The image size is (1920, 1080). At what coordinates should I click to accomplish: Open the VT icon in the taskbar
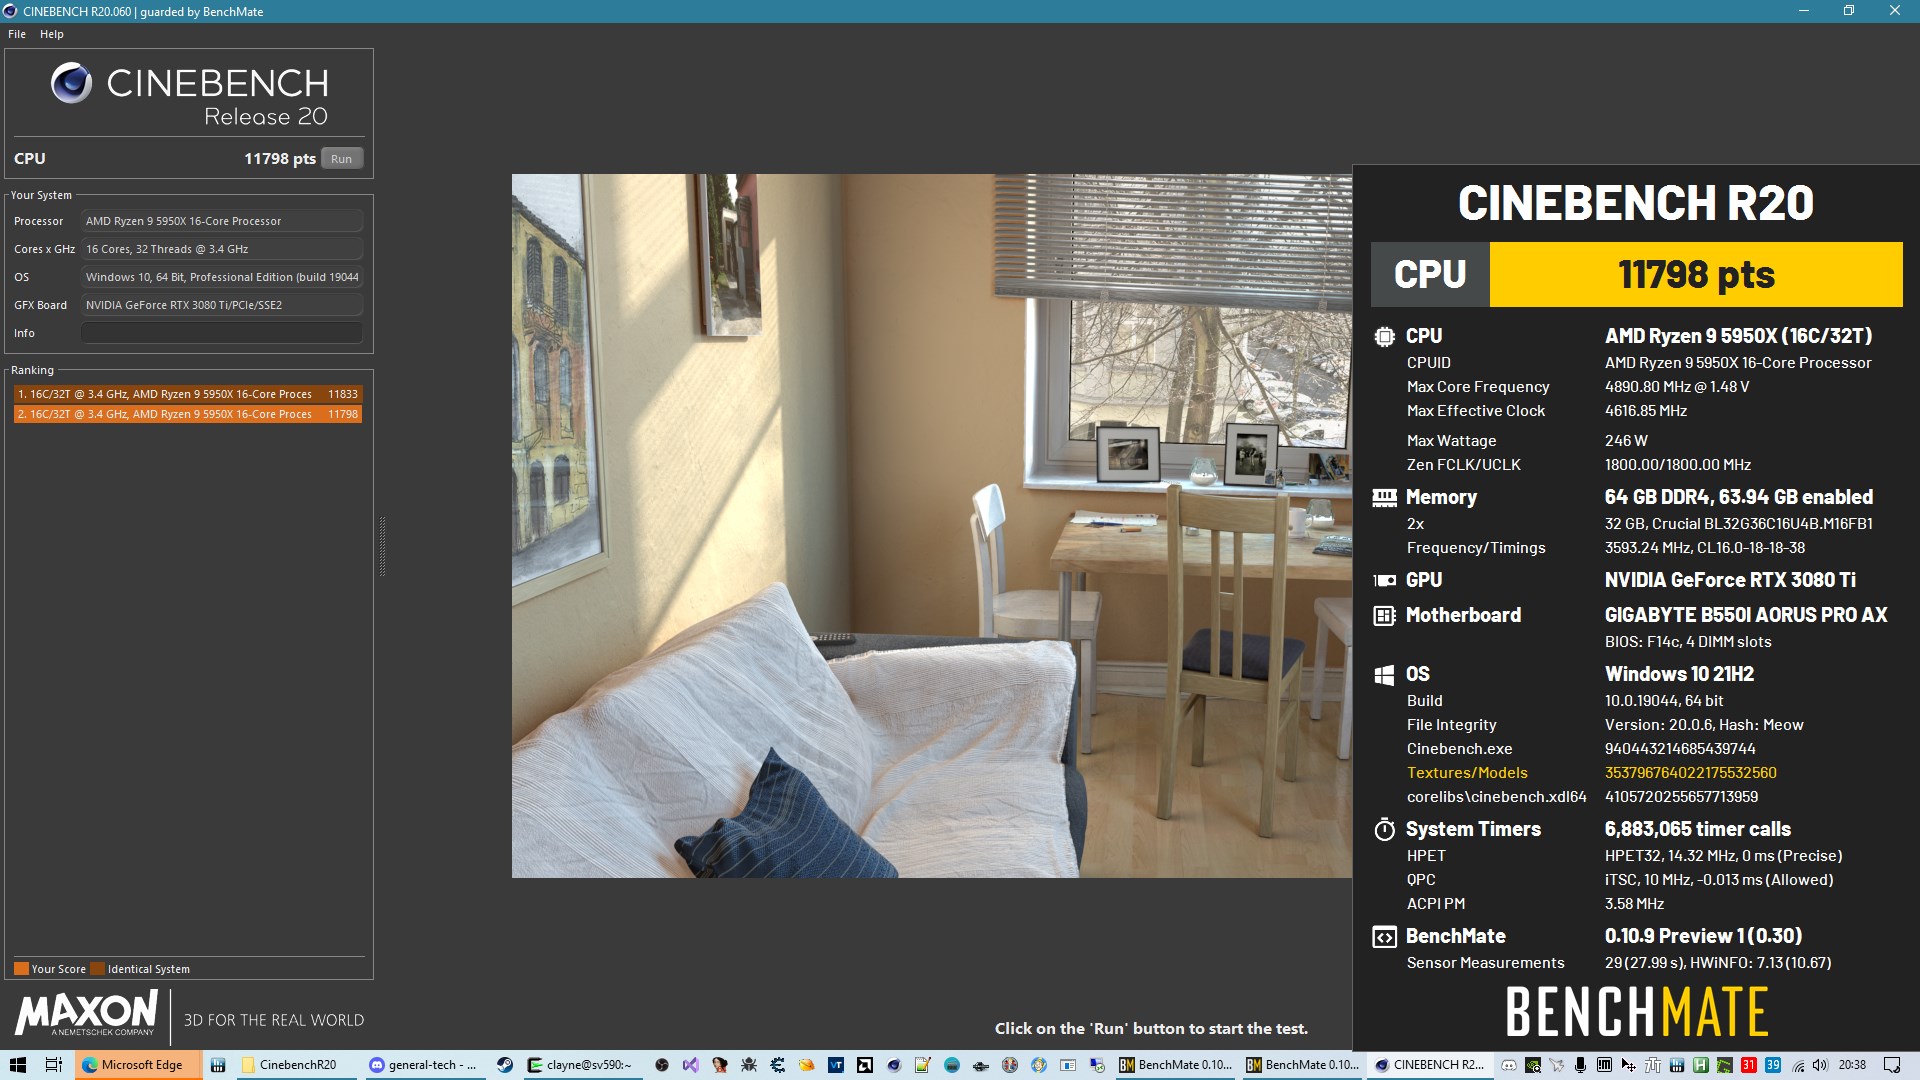pyautogui.click(x=836, y=1065)
